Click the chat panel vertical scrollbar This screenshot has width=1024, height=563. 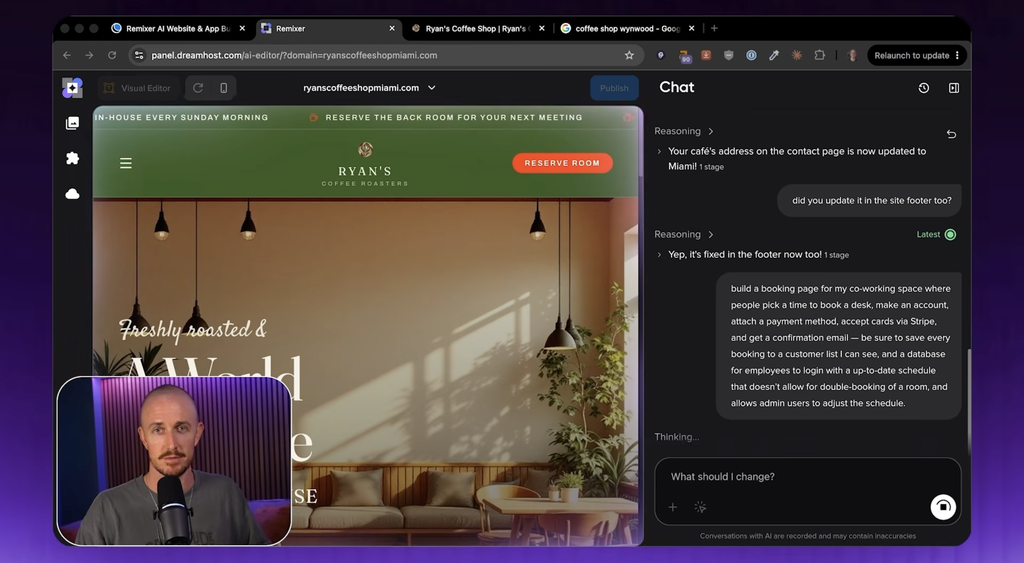[x=968, y=402]
